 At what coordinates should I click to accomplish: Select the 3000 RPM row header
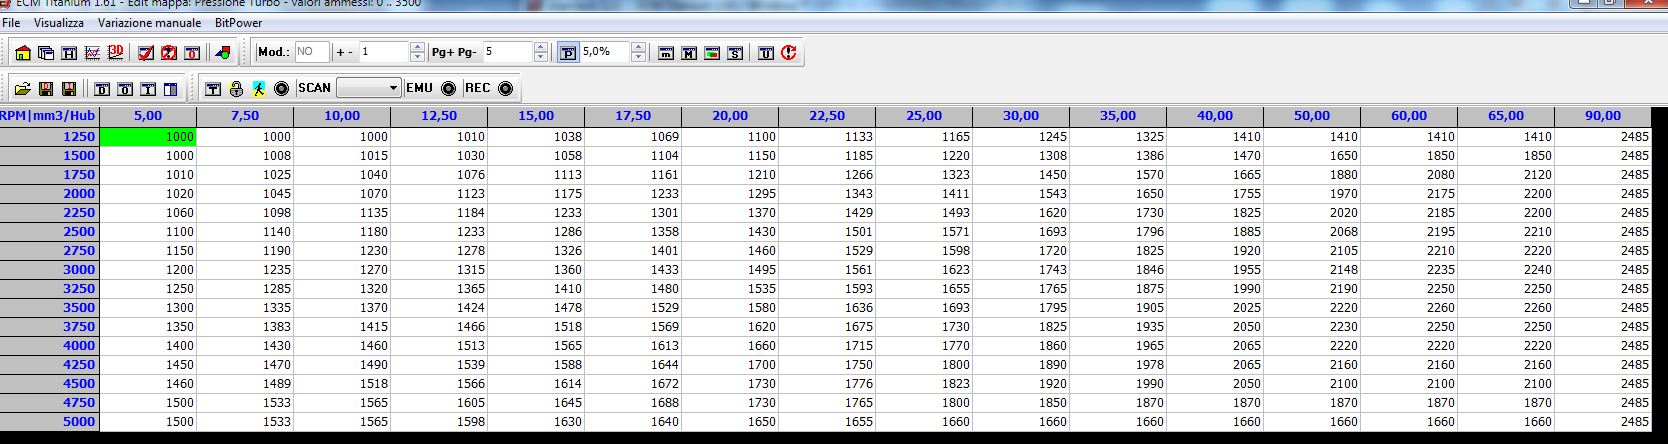pyautogui.click(x=49, y=270)
